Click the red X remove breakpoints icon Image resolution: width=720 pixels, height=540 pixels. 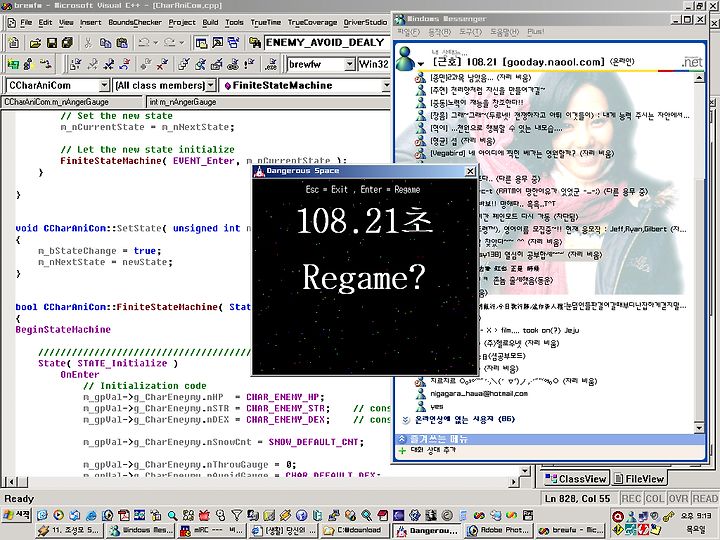coord(162,64)
